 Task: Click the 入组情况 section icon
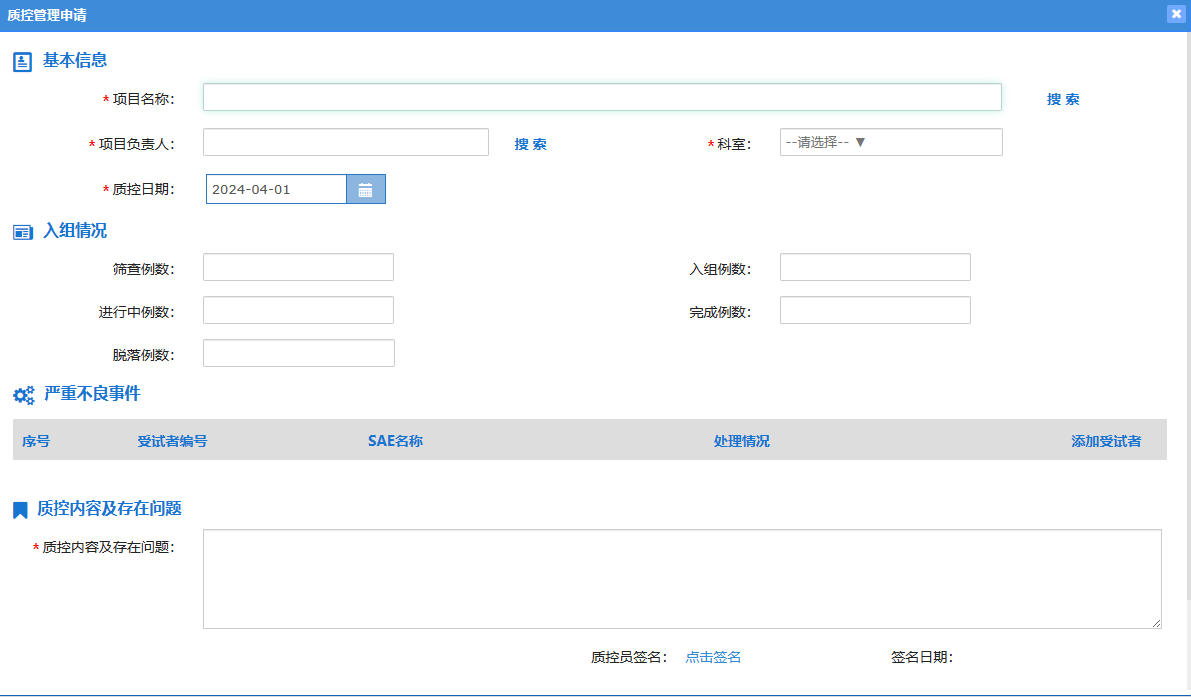pyautogui.click(x=22, y=232)
